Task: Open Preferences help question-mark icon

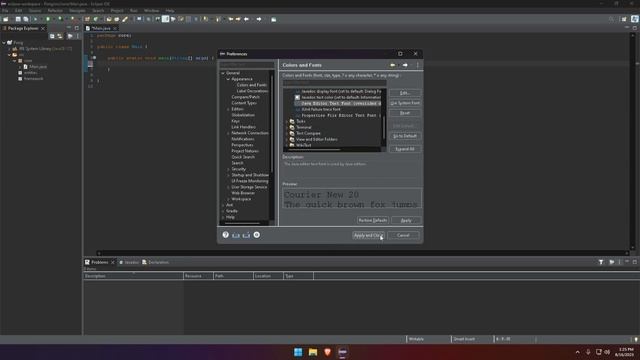Action: click(225, 235)
